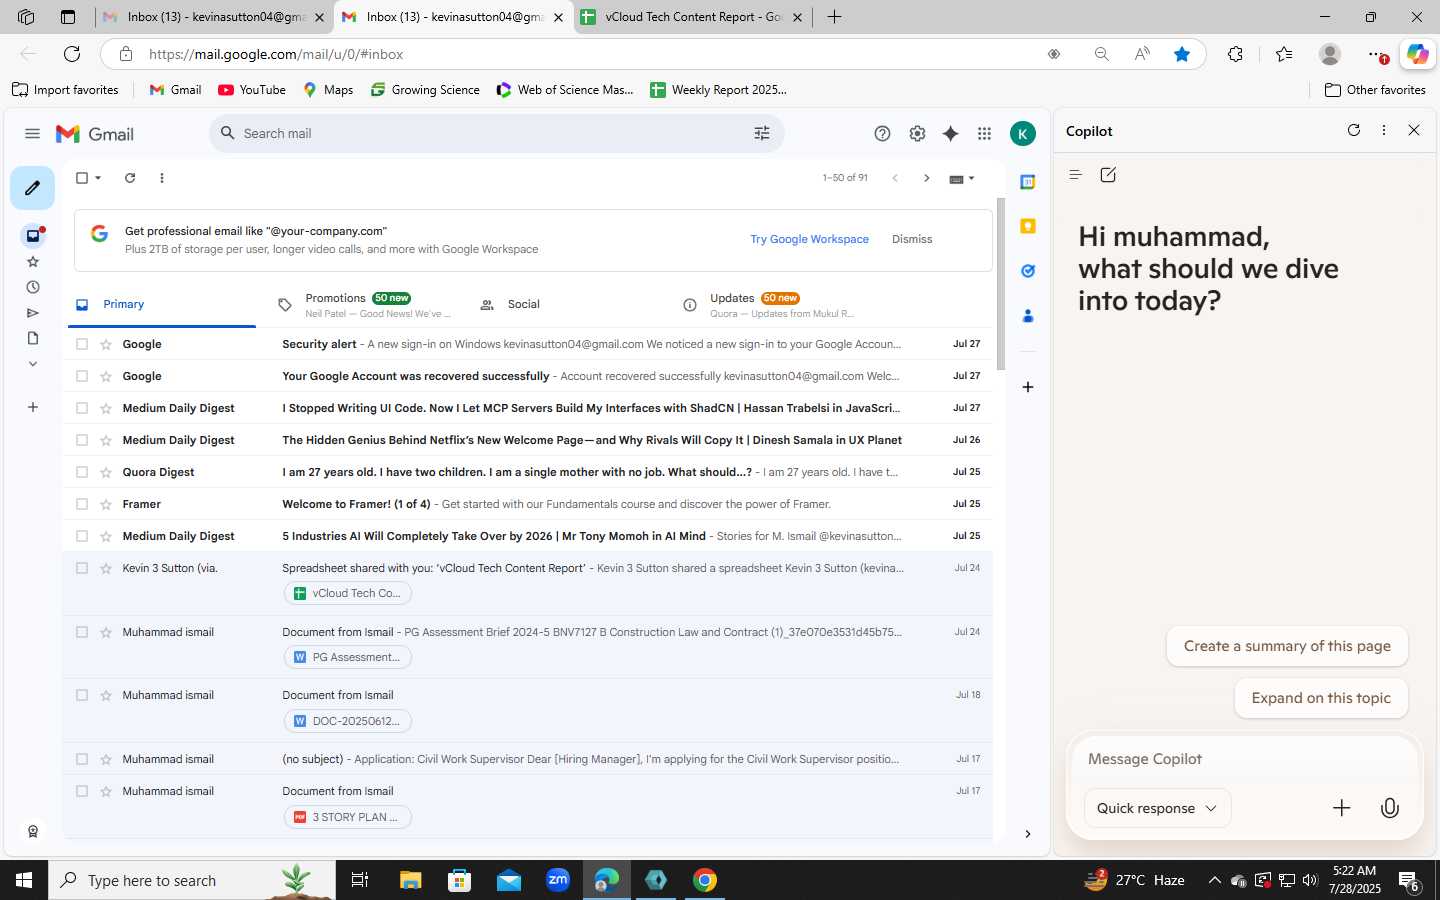The height and width of the screenshot is (900, 1440).
Task: Select the Google Security alert email checkbox
Action: pos(82,344)
